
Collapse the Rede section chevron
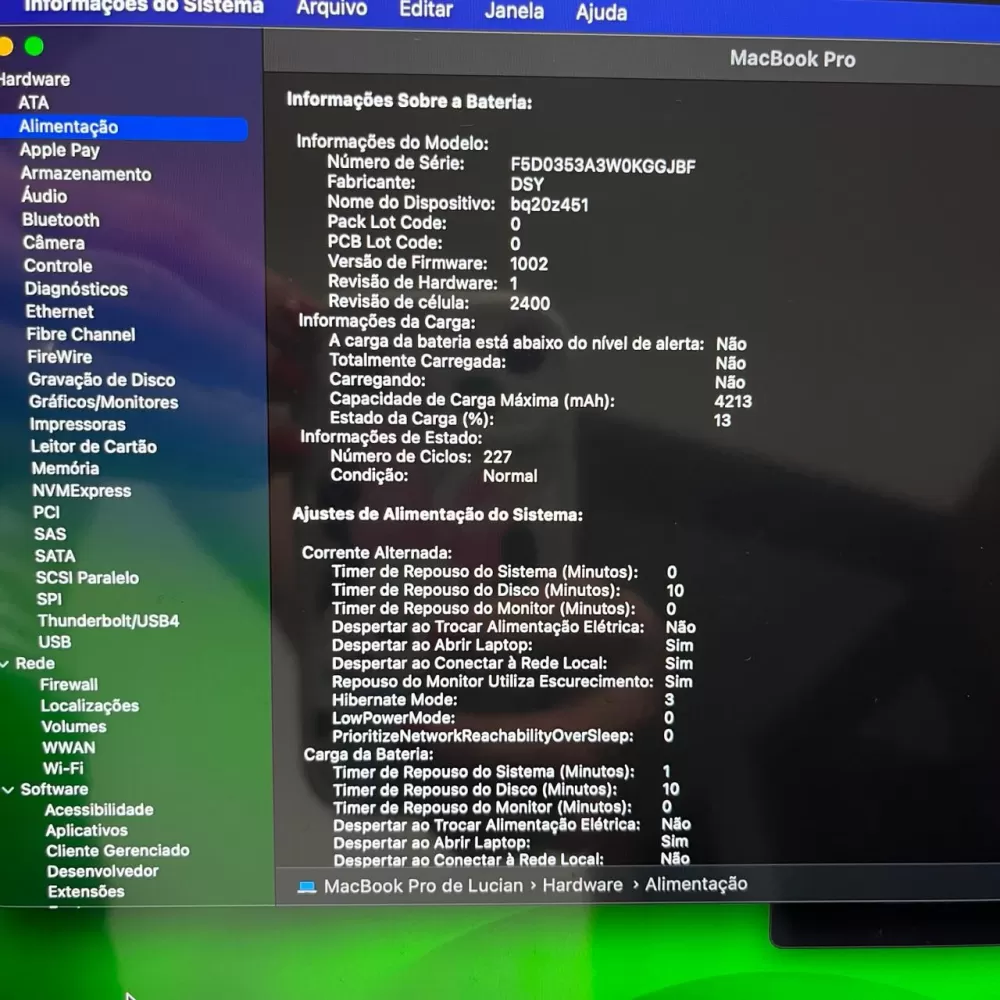[4, 664]
